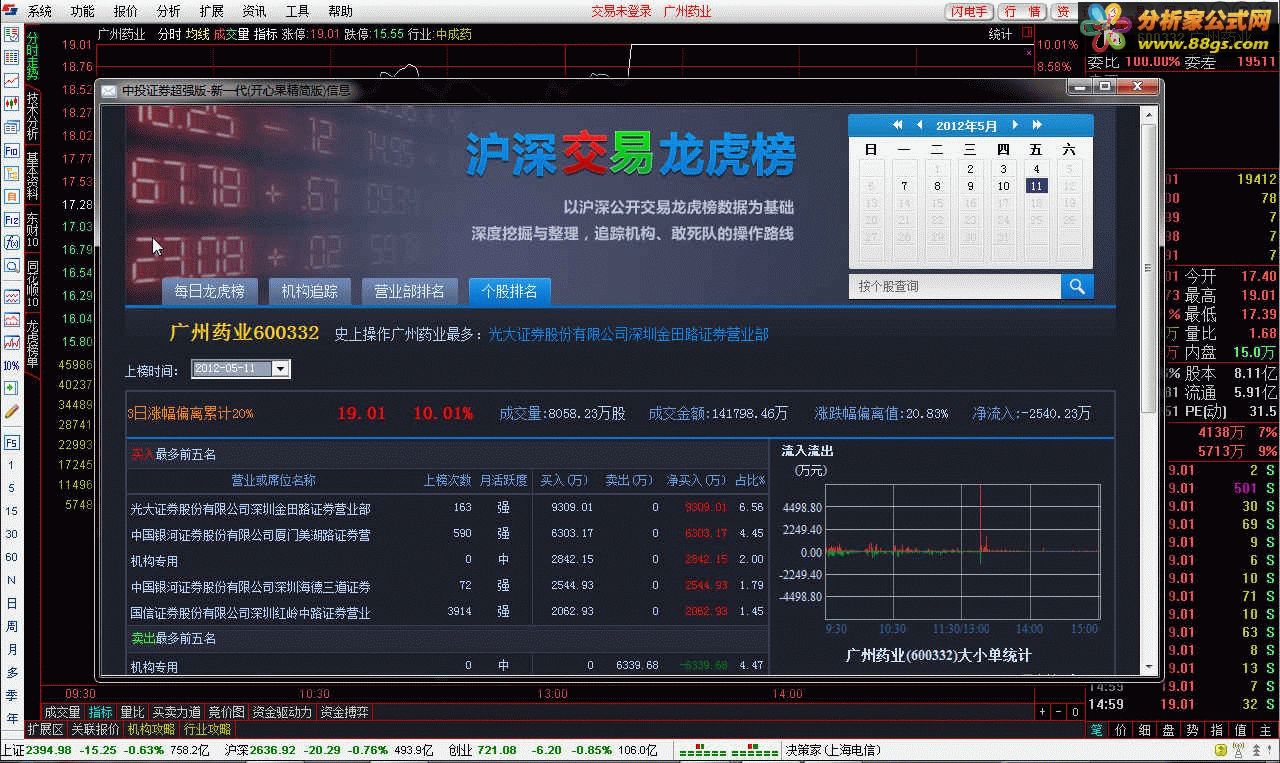Go to previous month in calendar

click(x=920, y=125)
